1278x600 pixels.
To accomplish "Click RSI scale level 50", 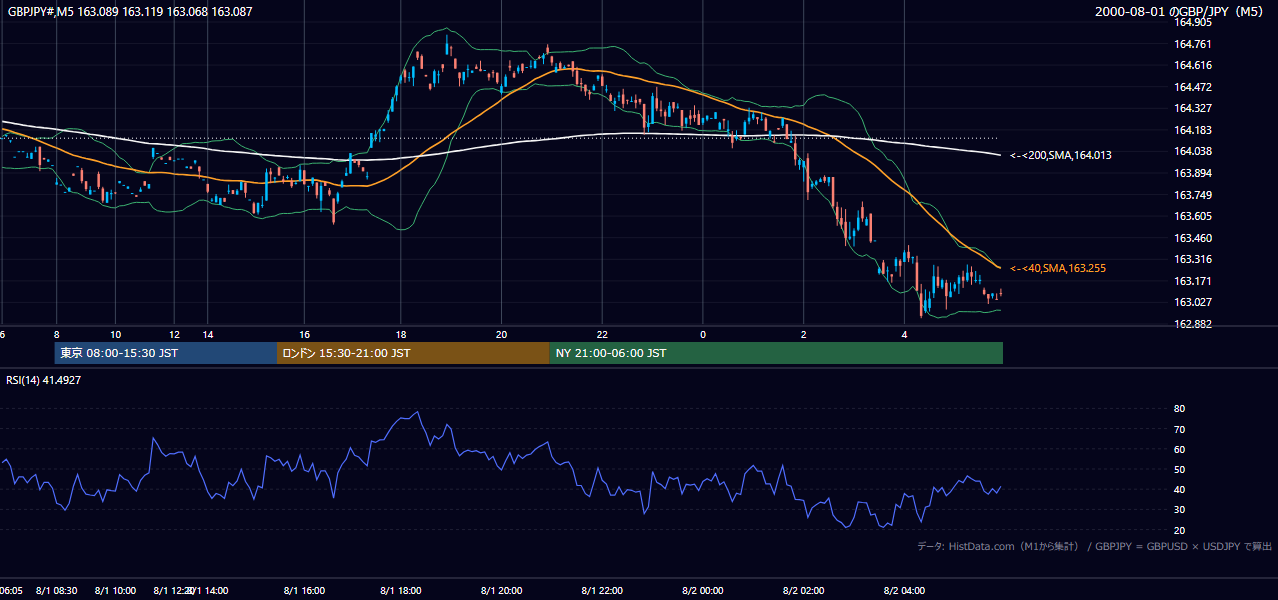I will pyautogui.click(x=1180, y=469).
